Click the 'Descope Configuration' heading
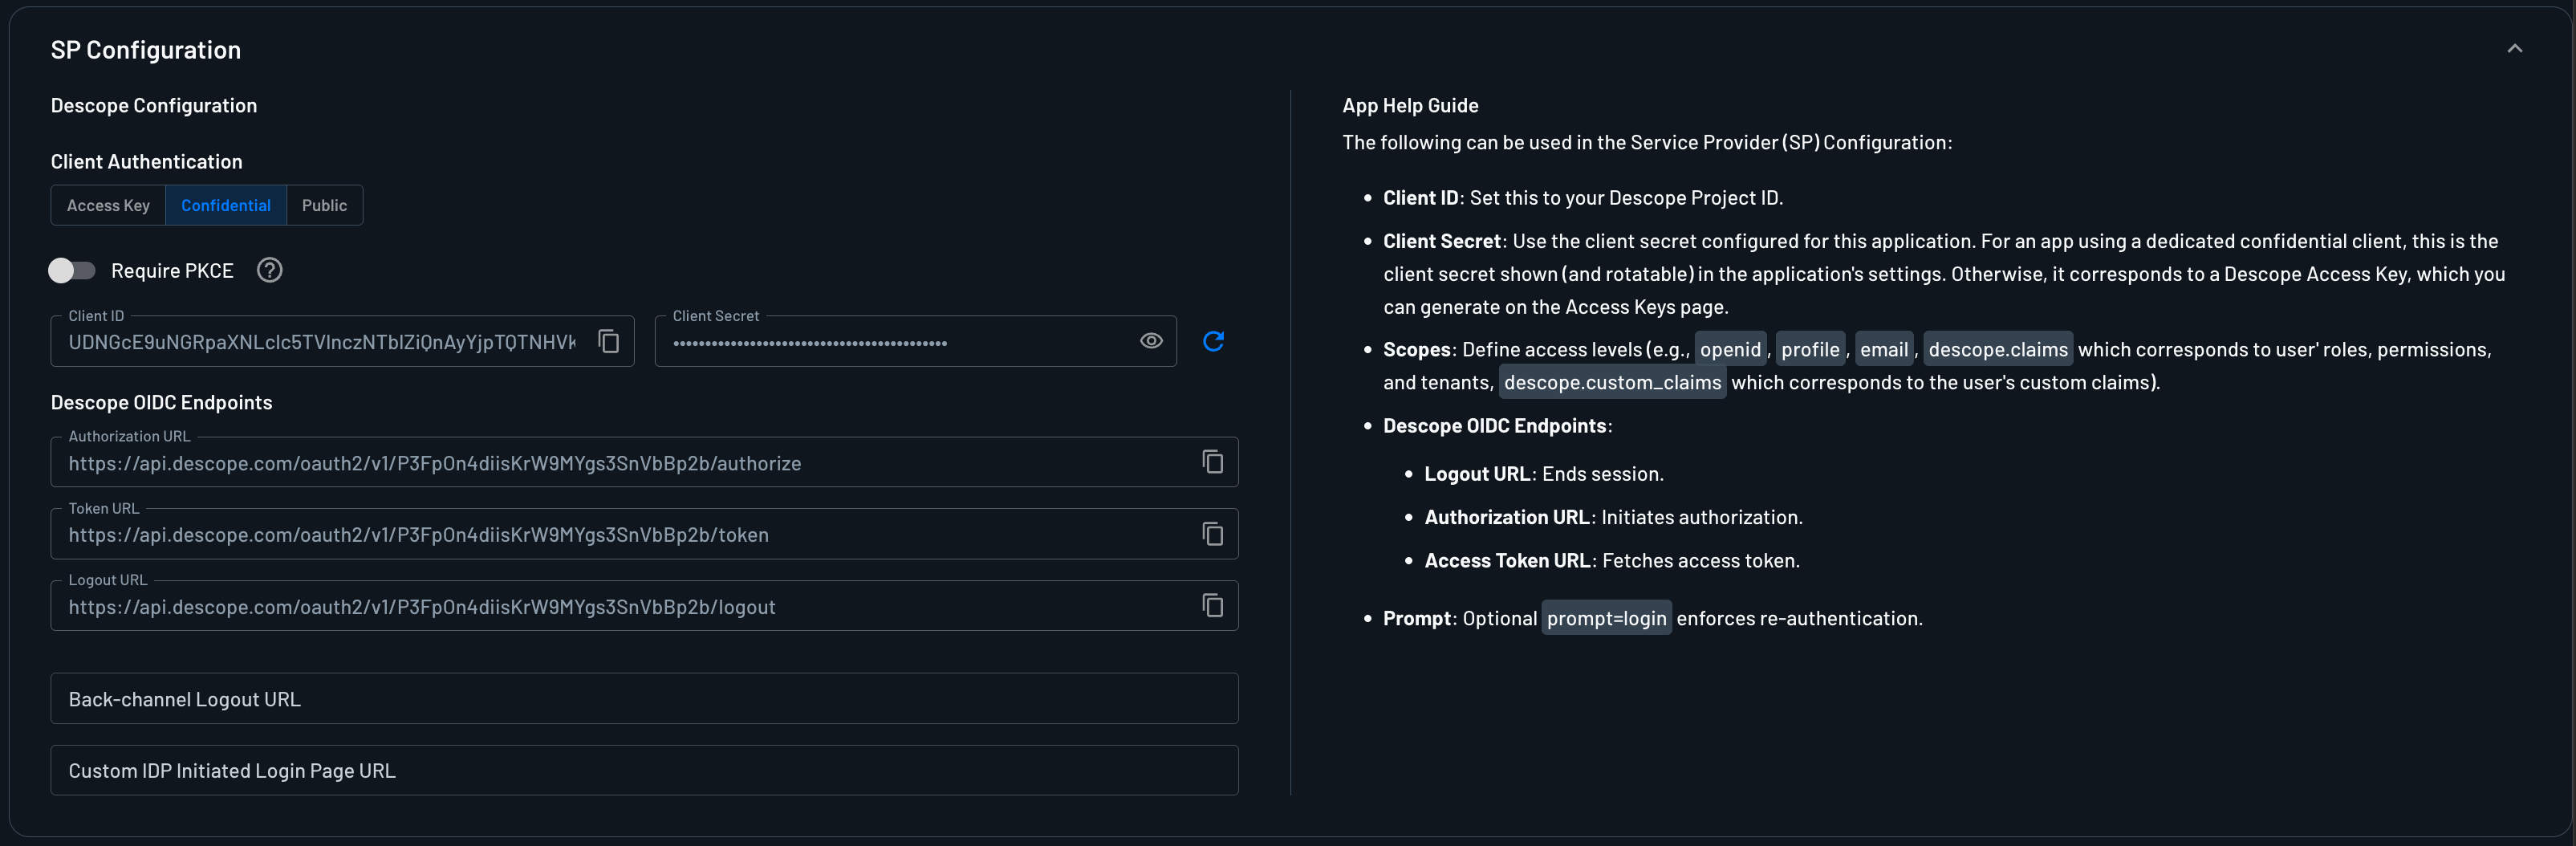Viewport: 2576px width, 846px height. 154,105
